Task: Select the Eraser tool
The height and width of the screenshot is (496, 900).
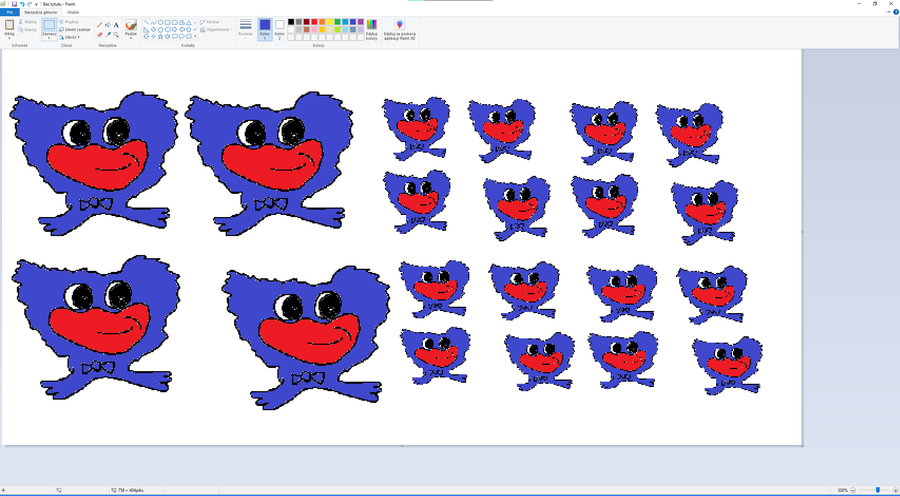Action: 100,34
